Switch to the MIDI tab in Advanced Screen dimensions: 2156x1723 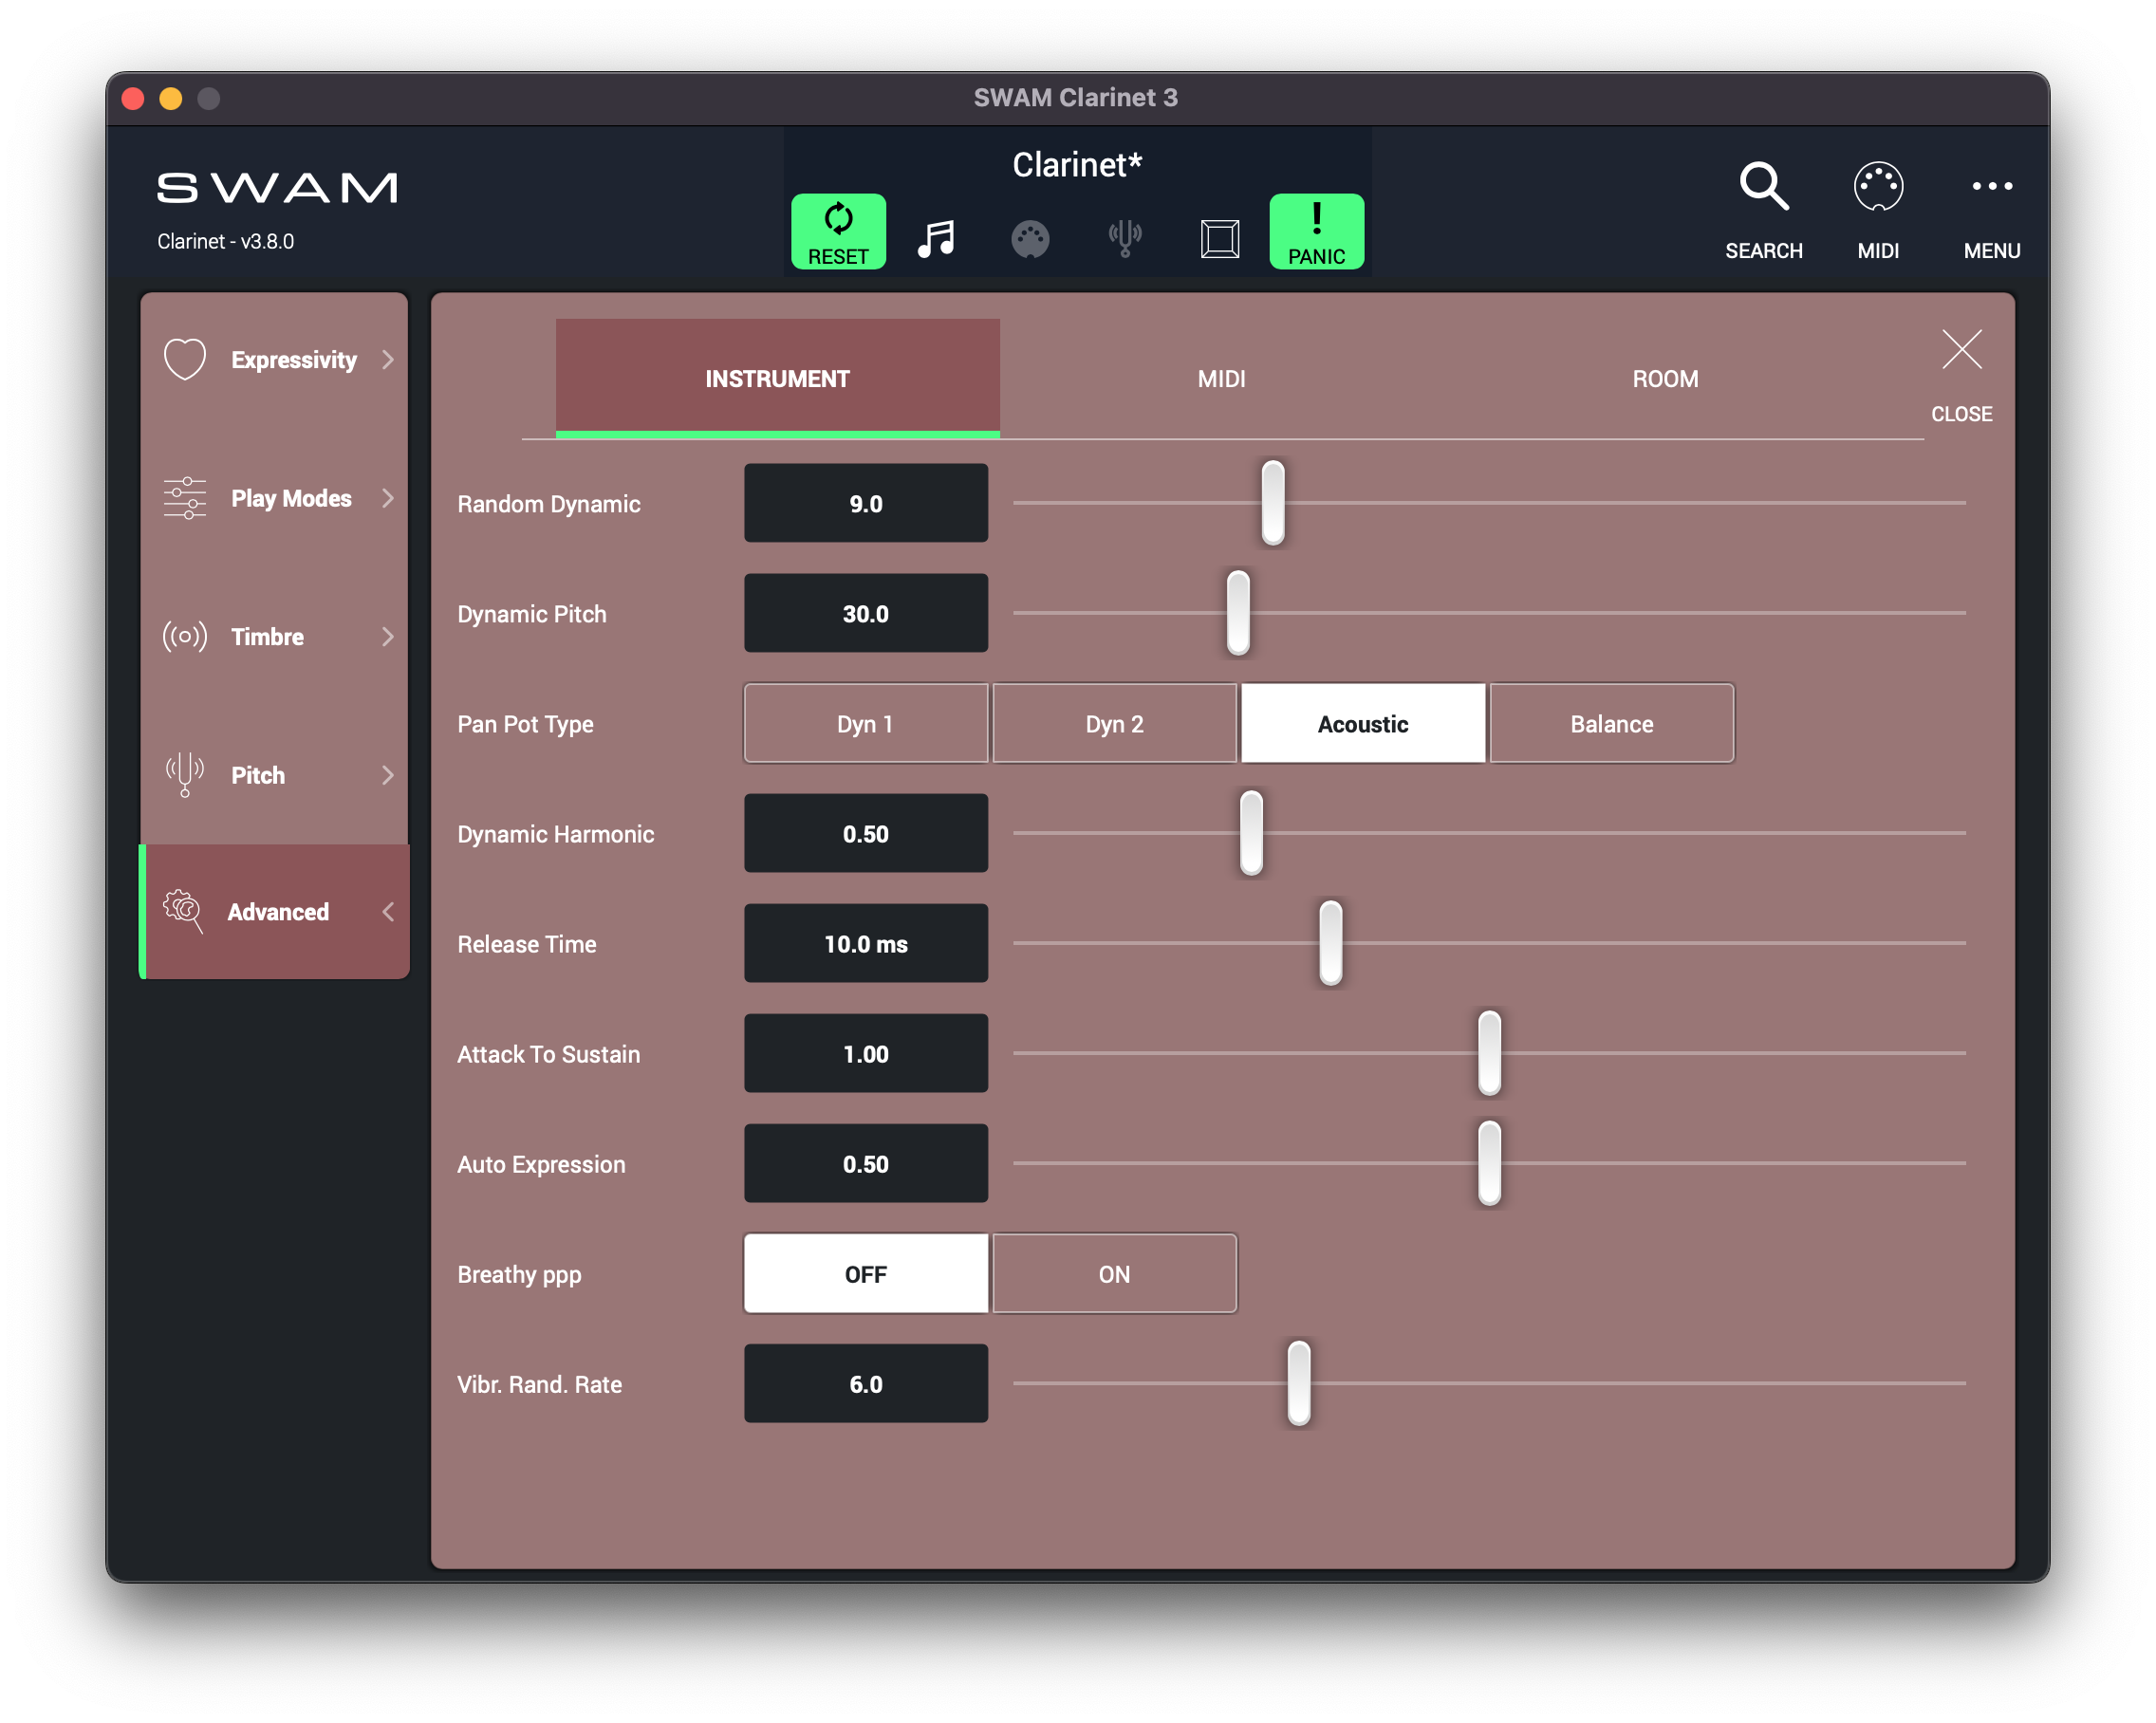[x=1221, y=379]
